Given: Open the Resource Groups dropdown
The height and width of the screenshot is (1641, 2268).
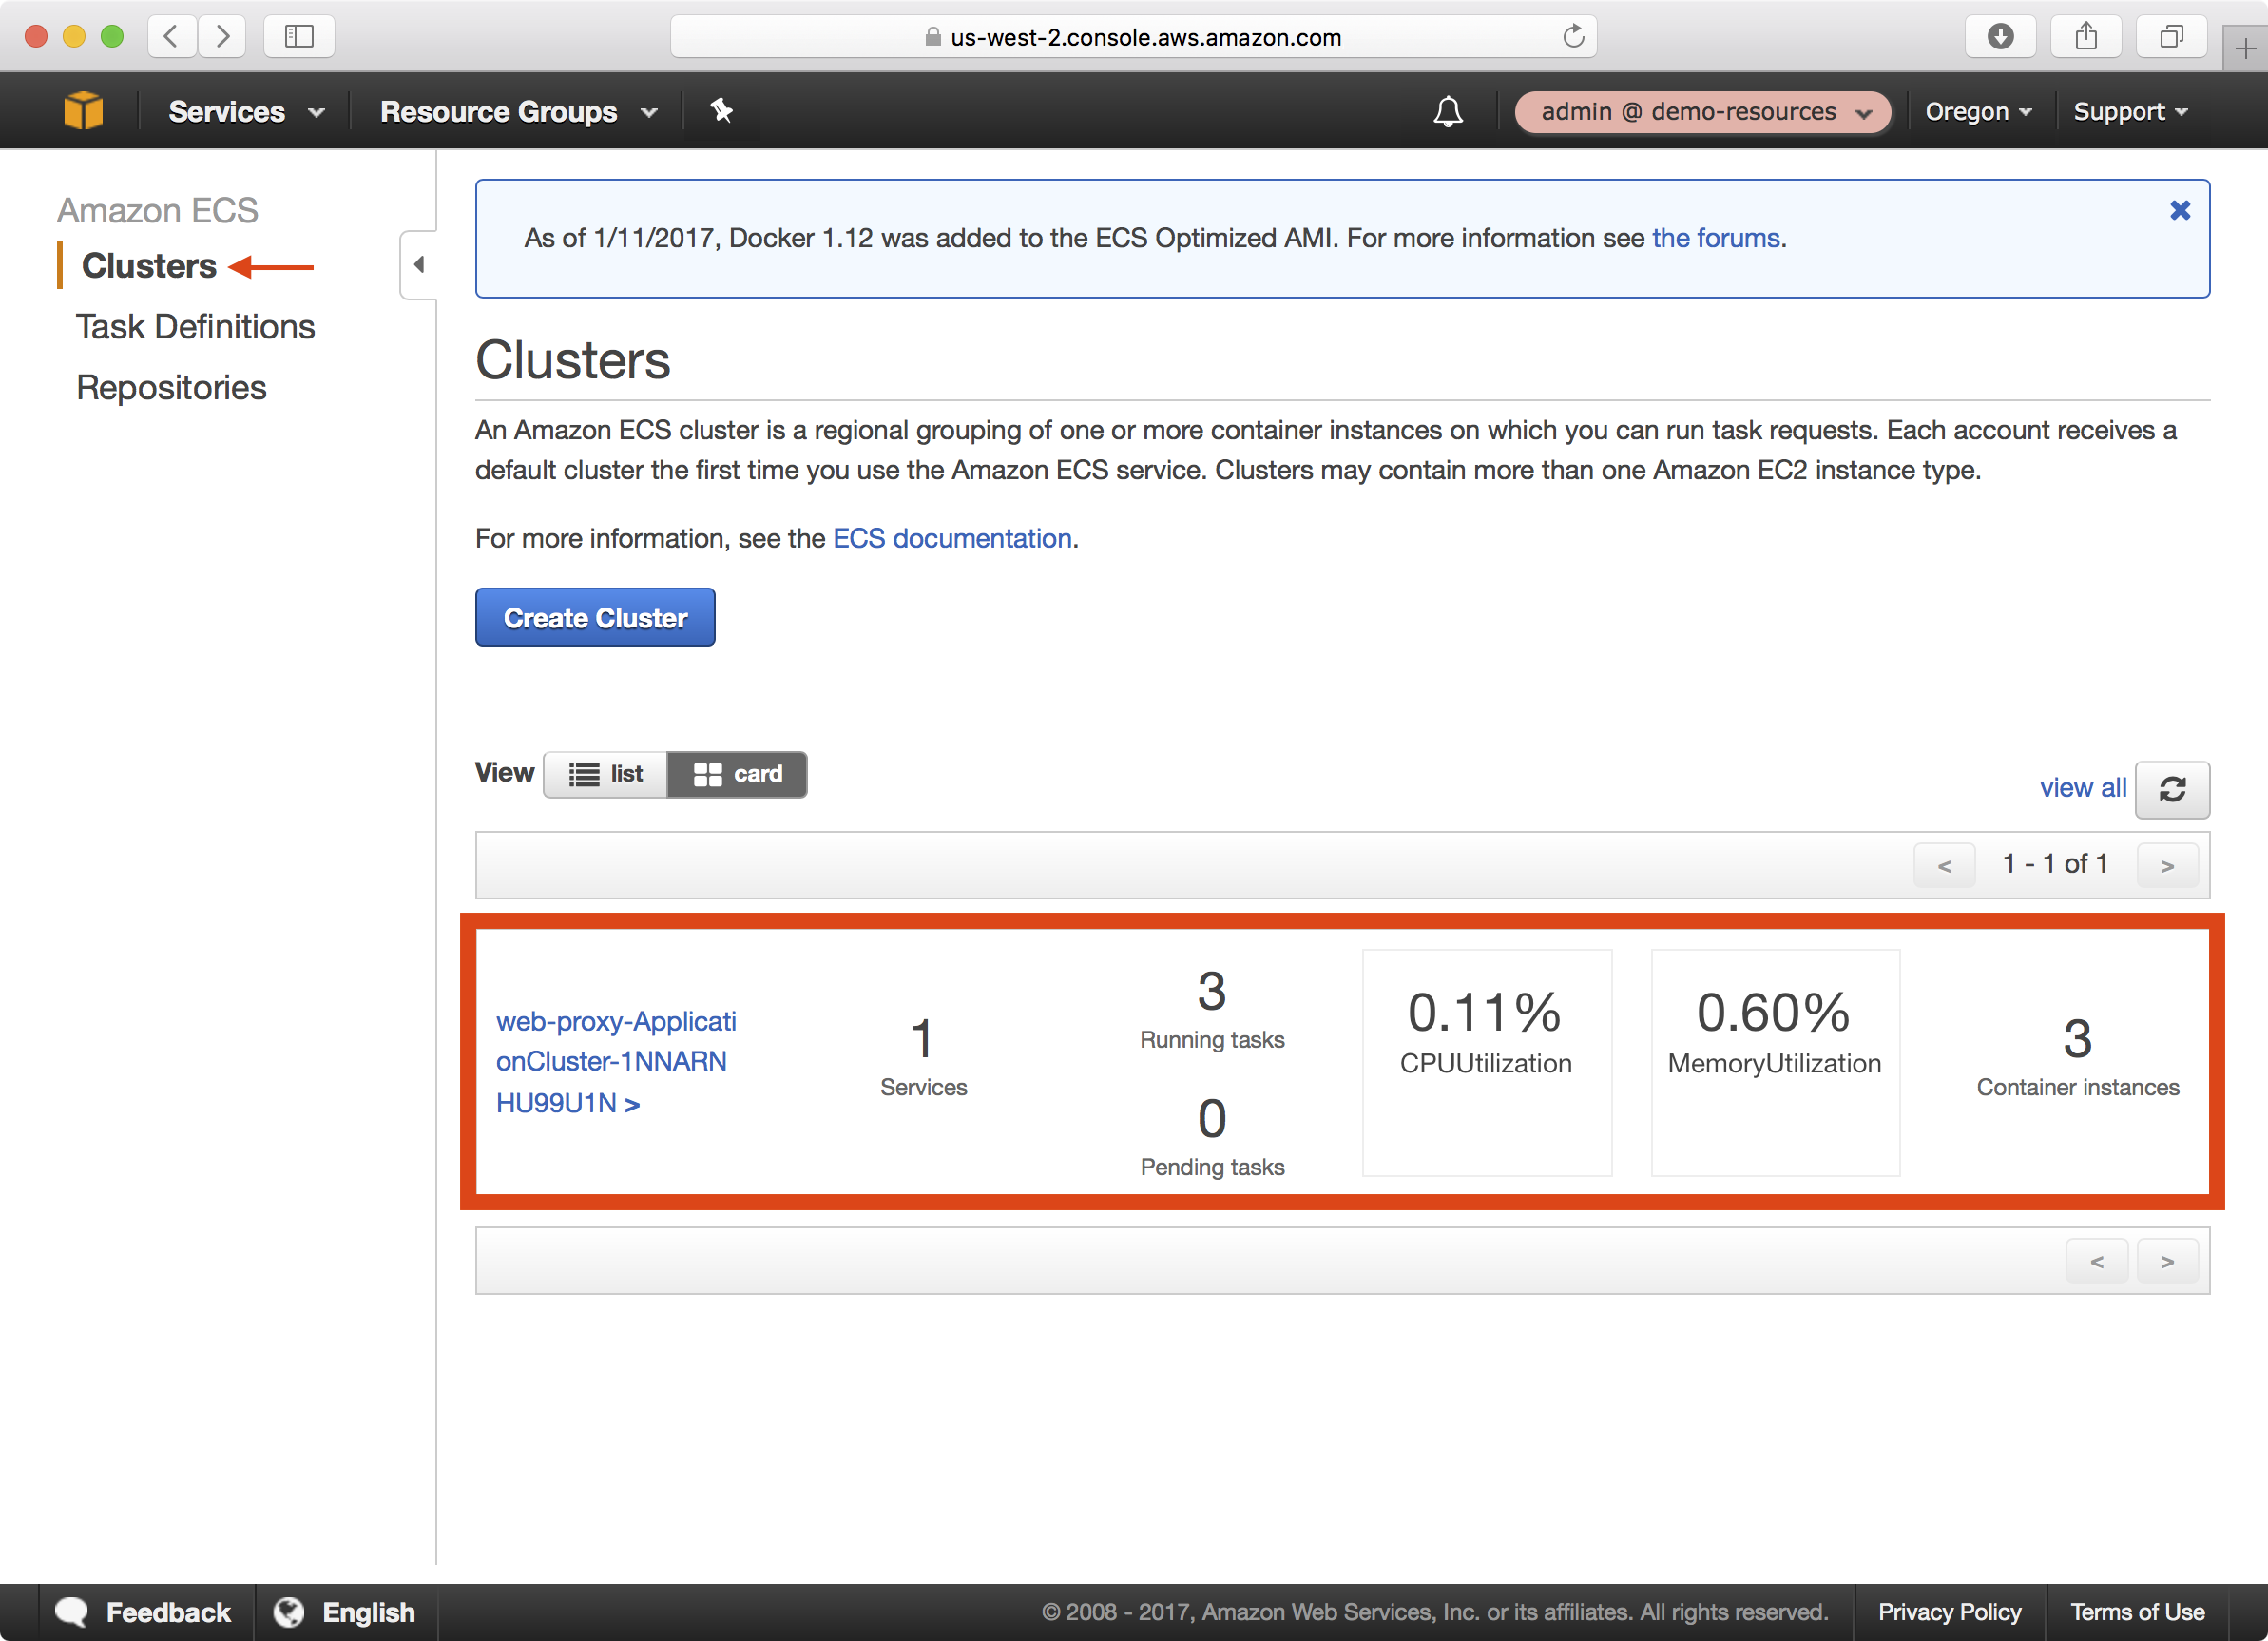Looking at the screenshot, I should [x=518, y=112].
